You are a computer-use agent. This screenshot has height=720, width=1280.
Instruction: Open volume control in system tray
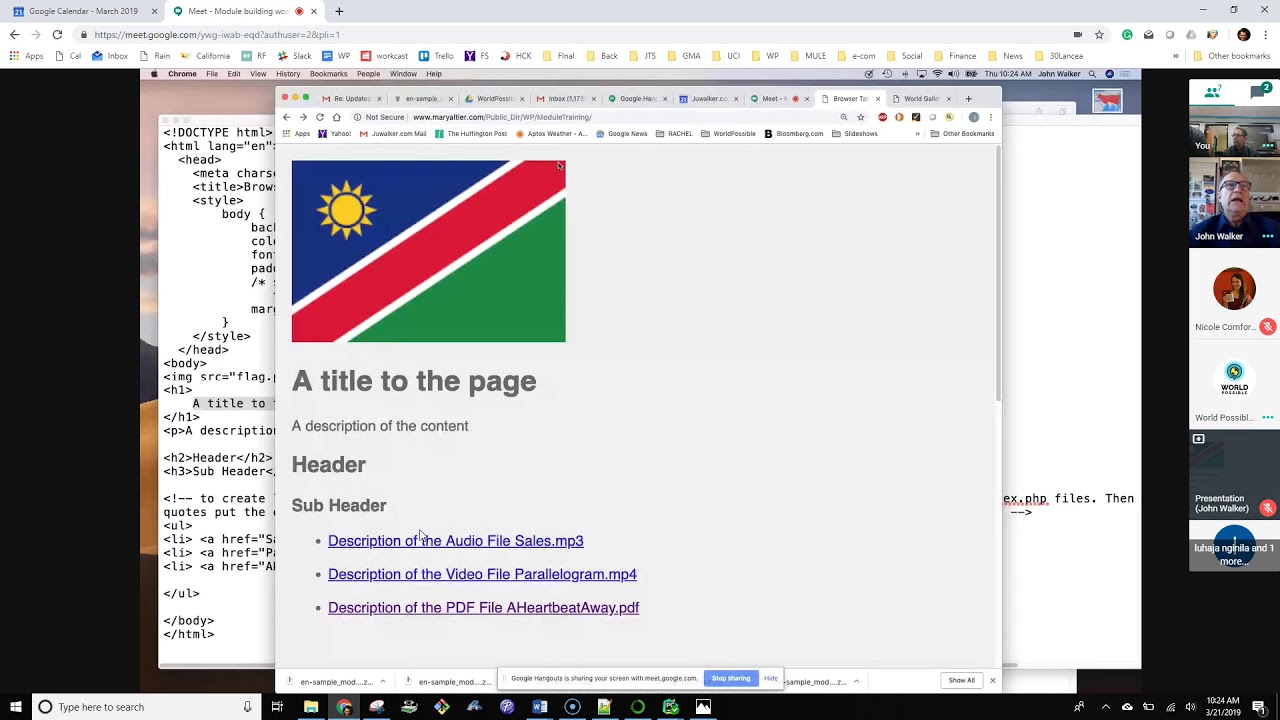[x=1190, y=707]
